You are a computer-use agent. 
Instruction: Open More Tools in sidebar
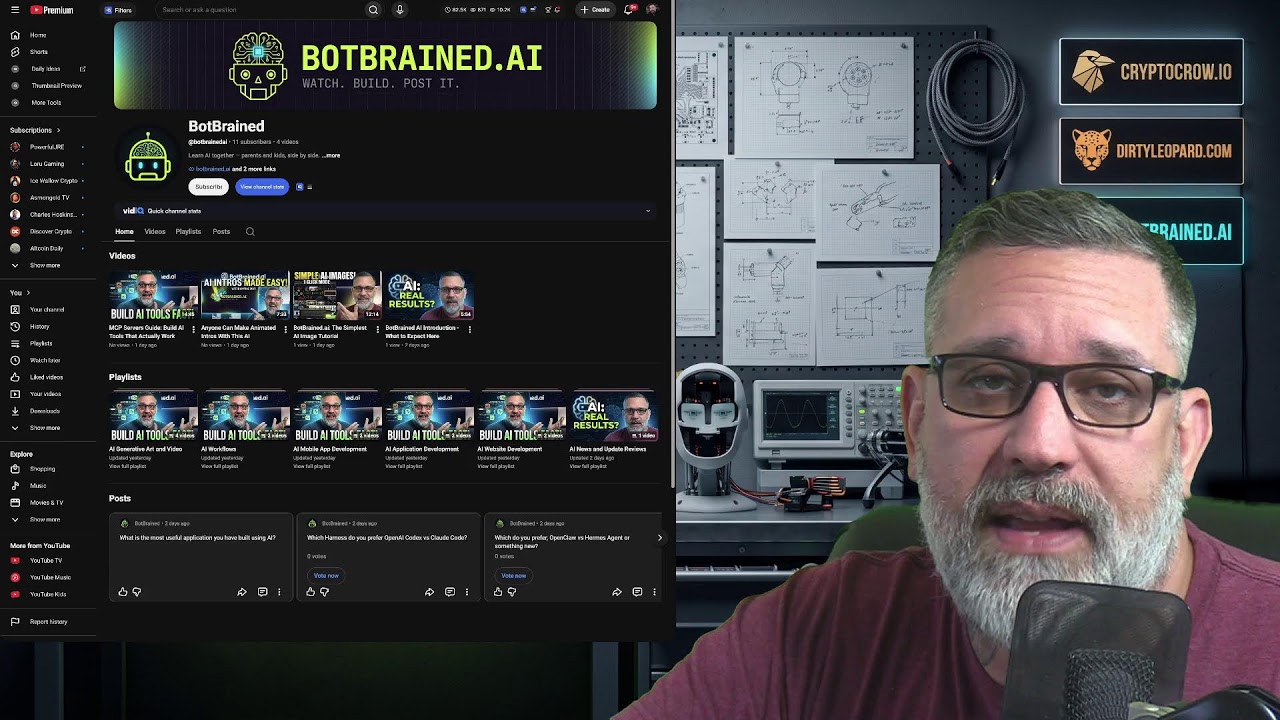pyautogui.click(x=45, y=102)
